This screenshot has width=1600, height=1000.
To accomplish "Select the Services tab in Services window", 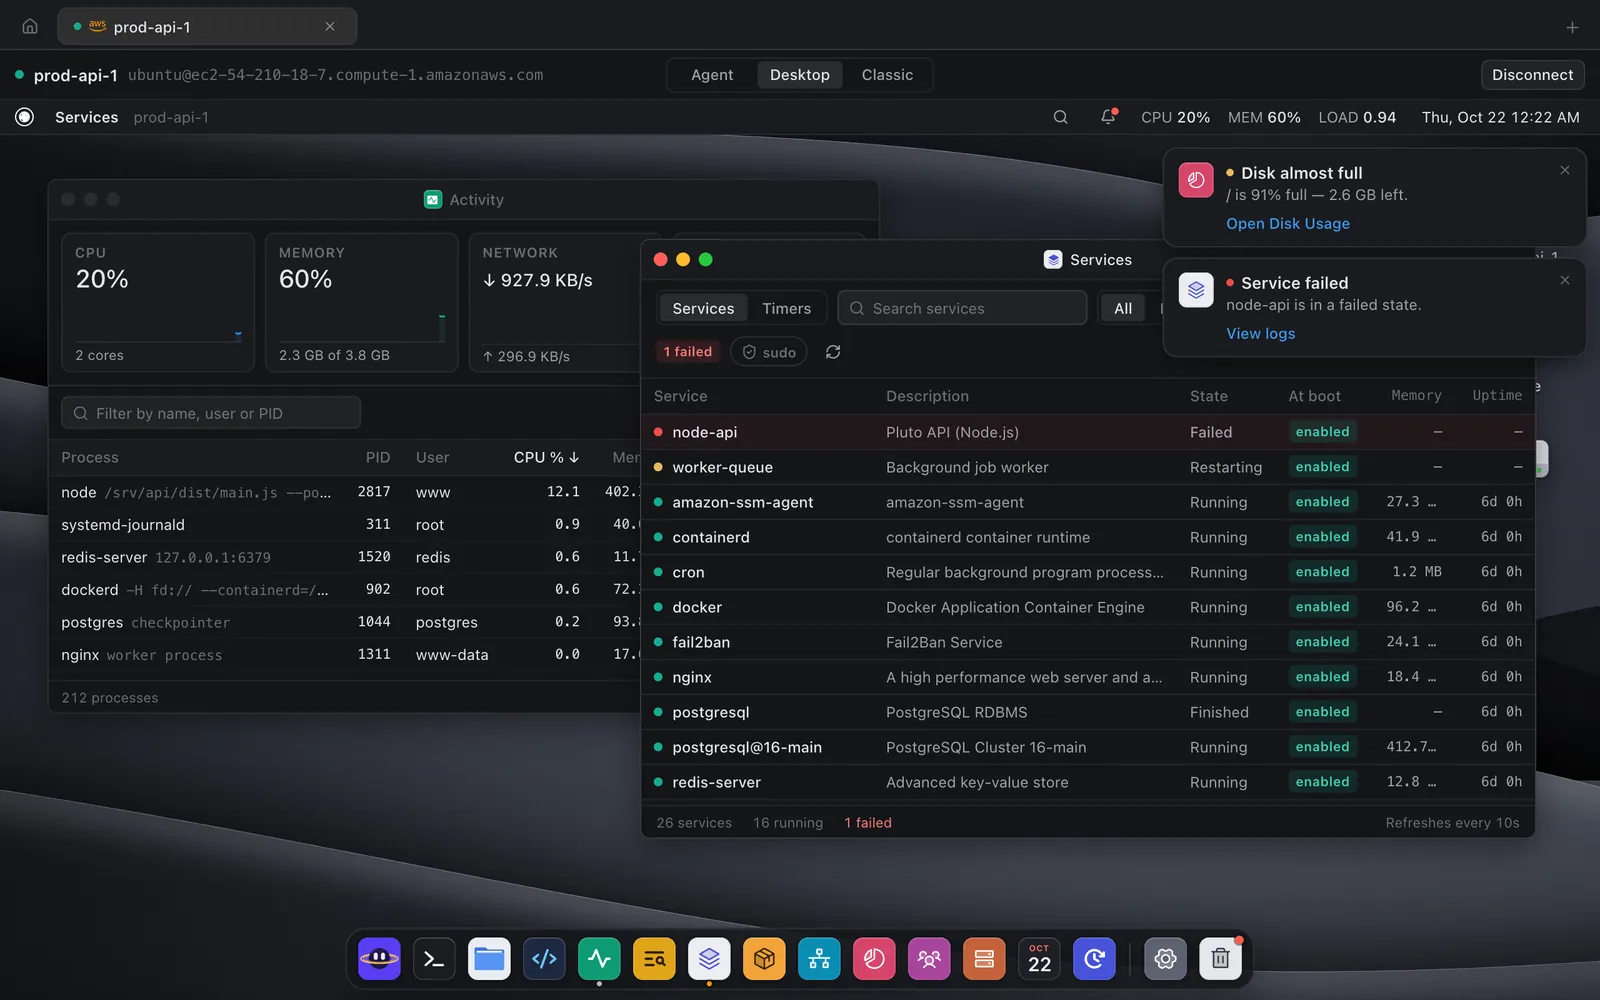I will 703,308.
